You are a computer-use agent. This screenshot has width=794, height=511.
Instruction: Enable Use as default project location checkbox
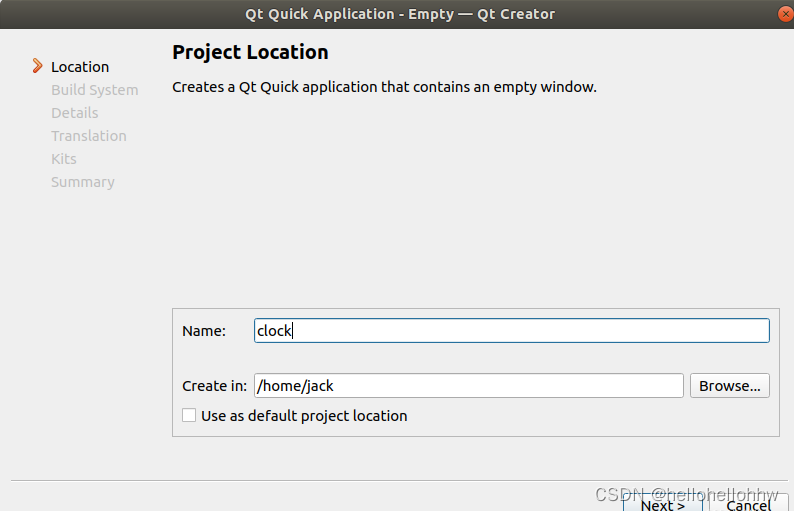click(189, 416)
